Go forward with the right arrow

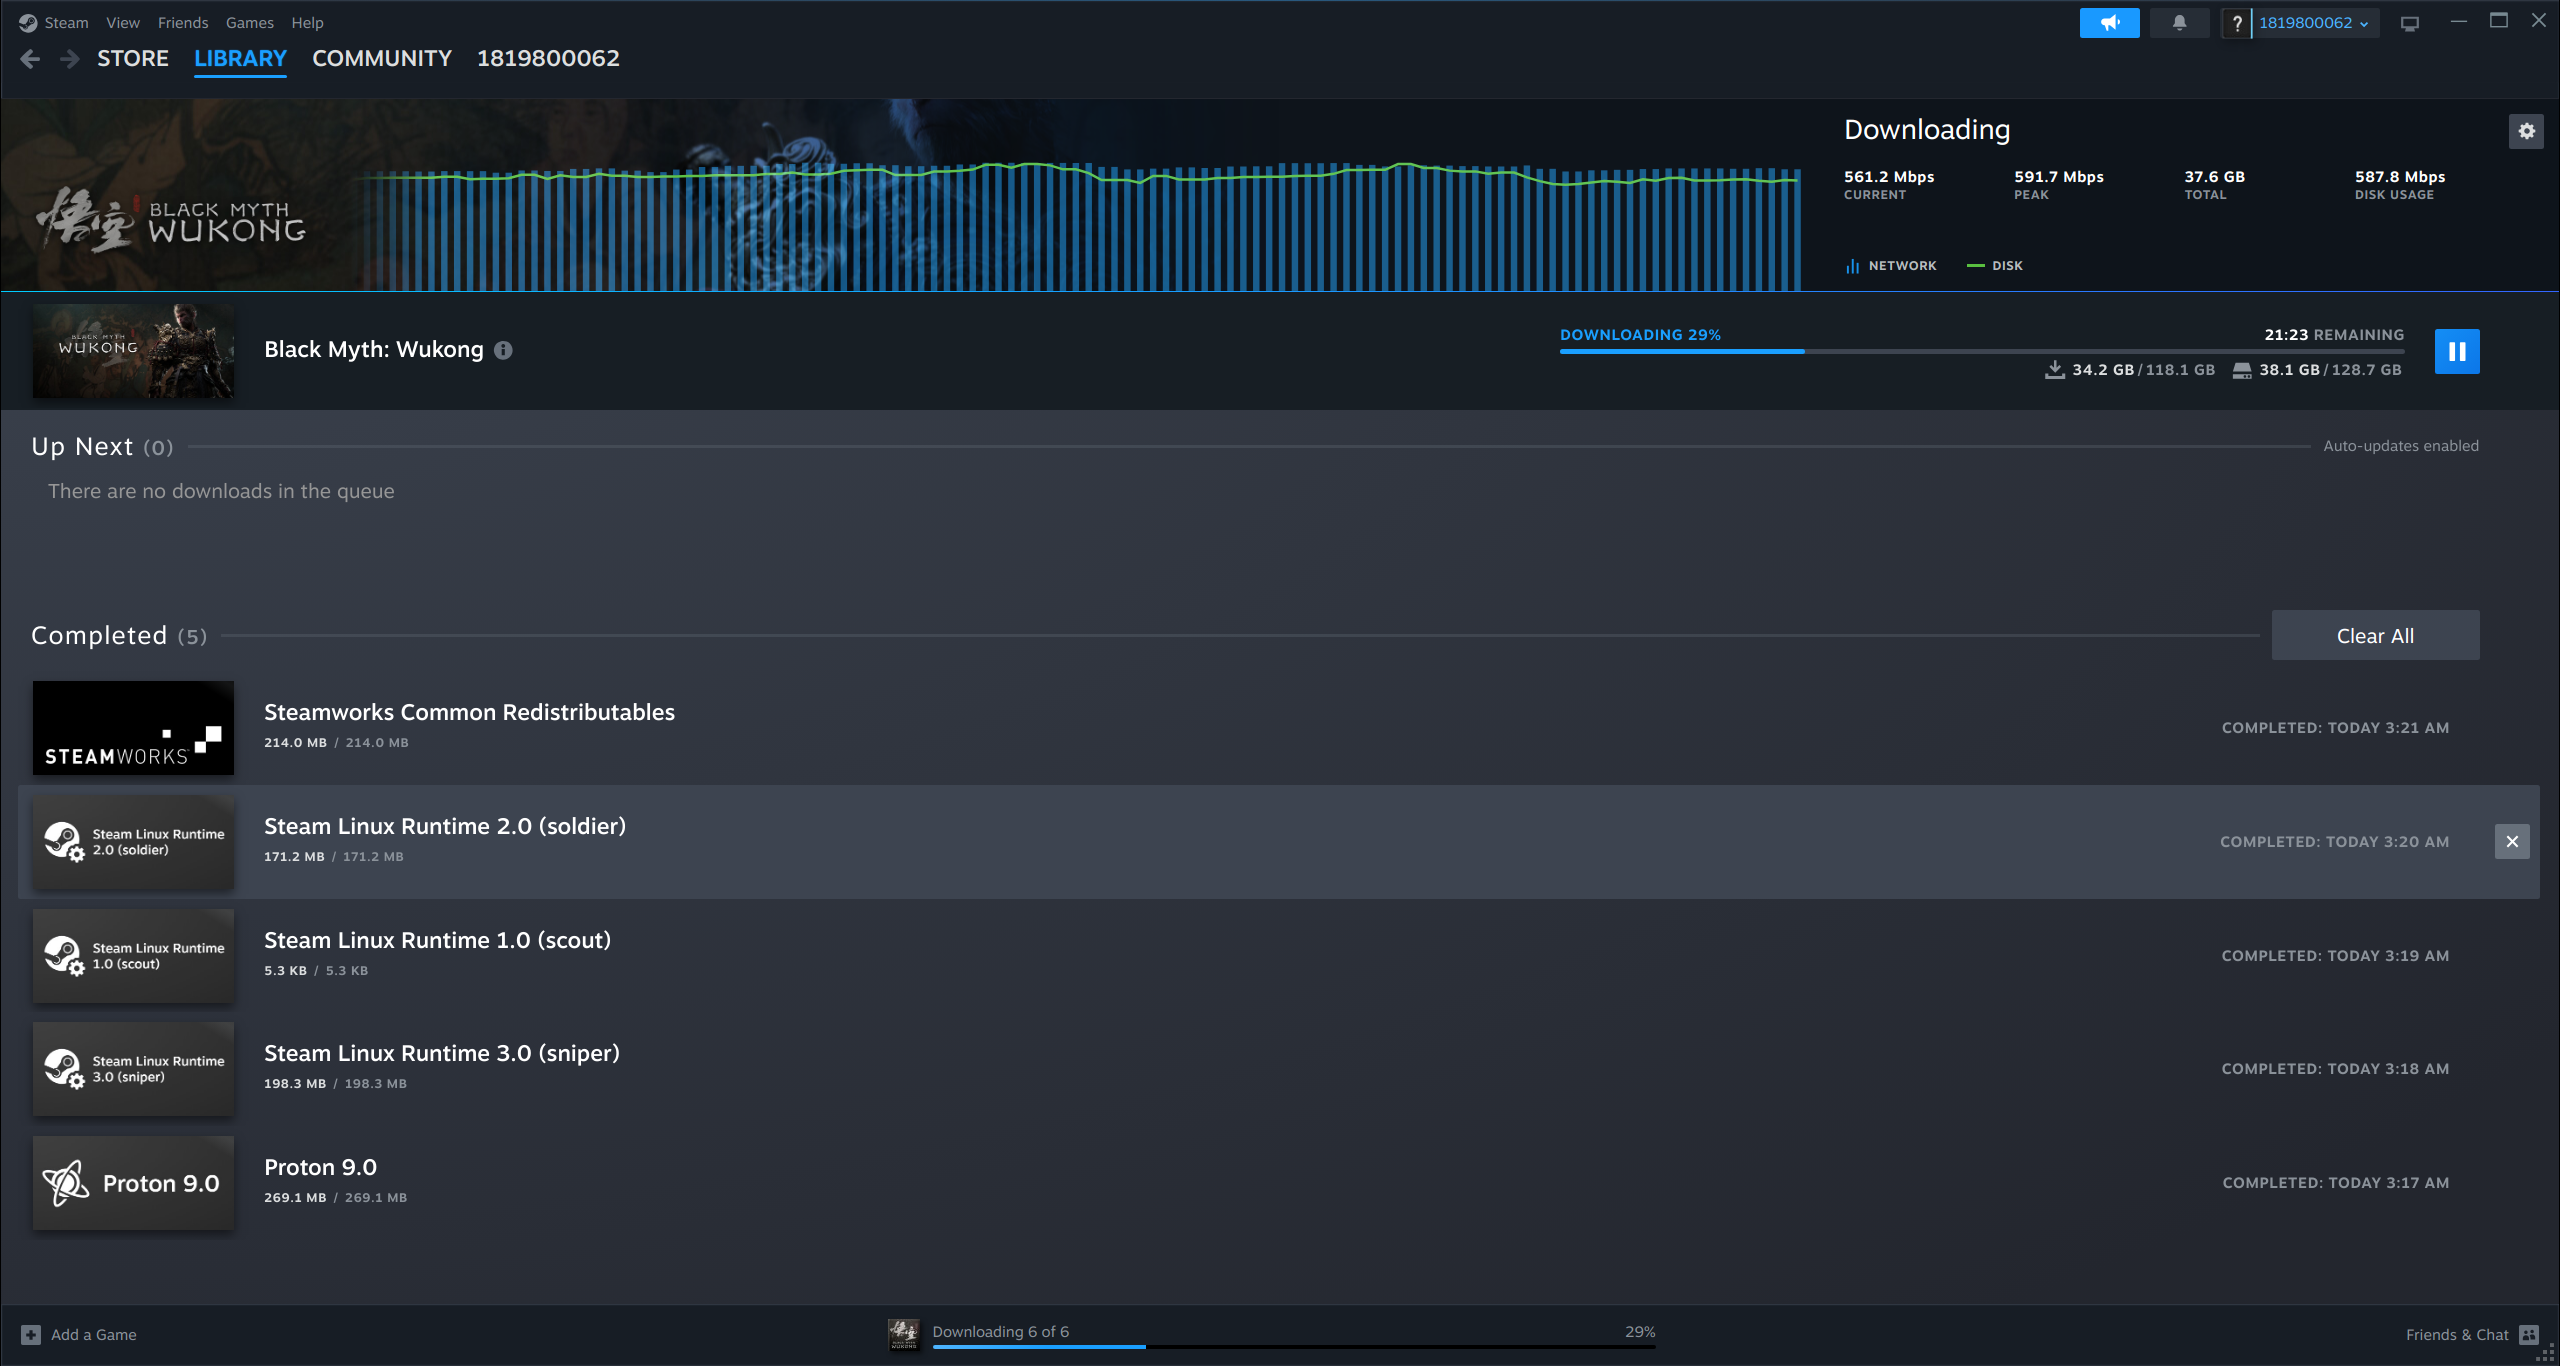pos(69,59)
